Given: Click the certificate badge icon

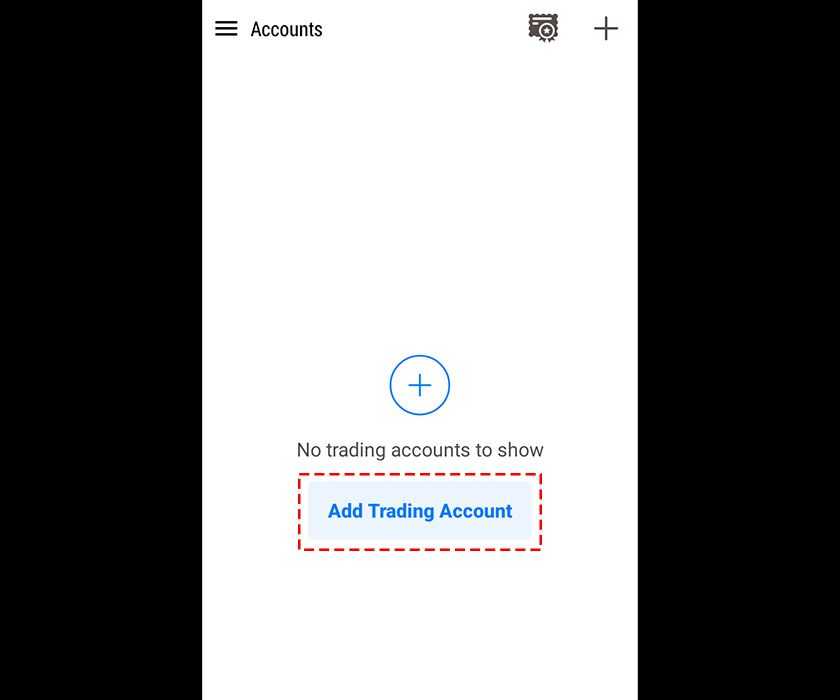Looking at the screenshot, I should click(543, 28).
